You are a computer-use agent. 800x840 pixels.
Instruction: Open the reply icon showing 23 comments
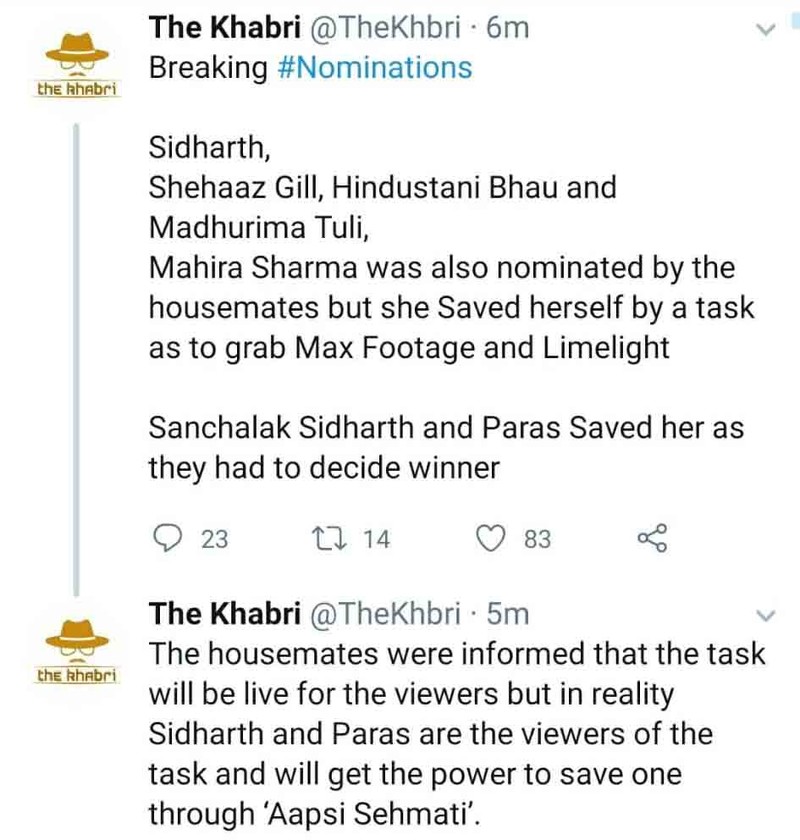pyautogui.click(x=167, y=538)
